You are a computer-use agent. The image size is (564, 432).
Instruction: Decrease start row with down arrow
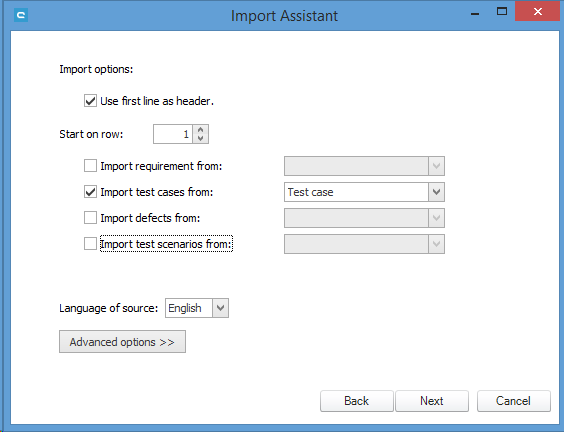click(201, 138)
